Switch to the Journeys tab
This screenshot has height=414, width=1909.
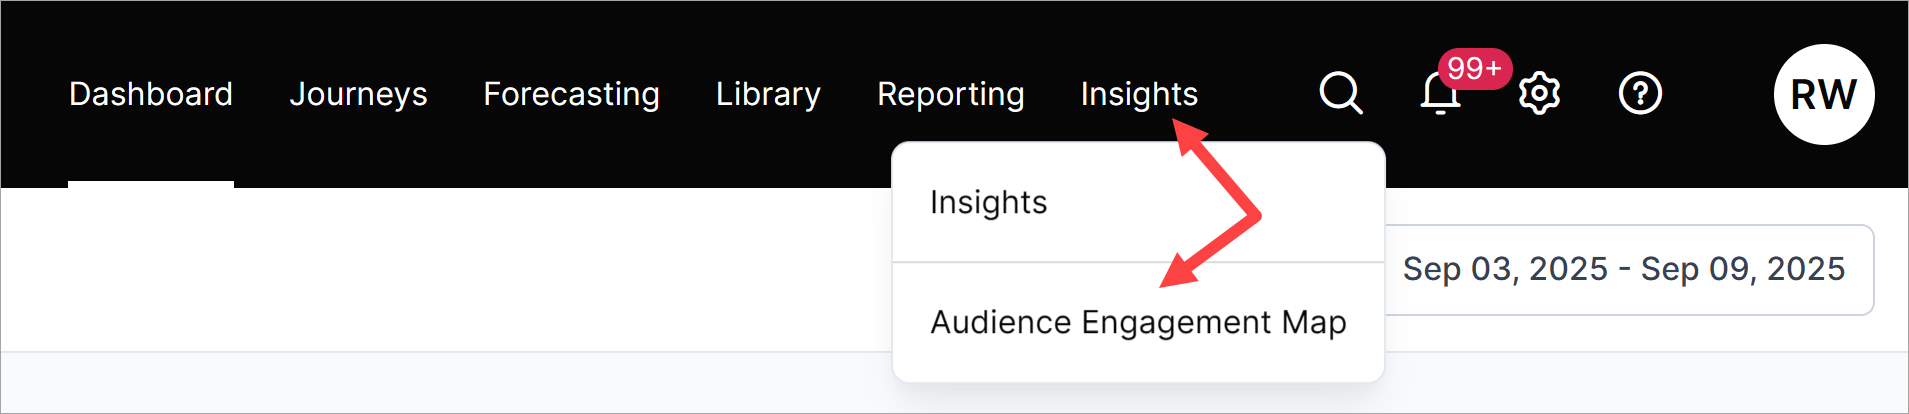[x=358, y=94]
